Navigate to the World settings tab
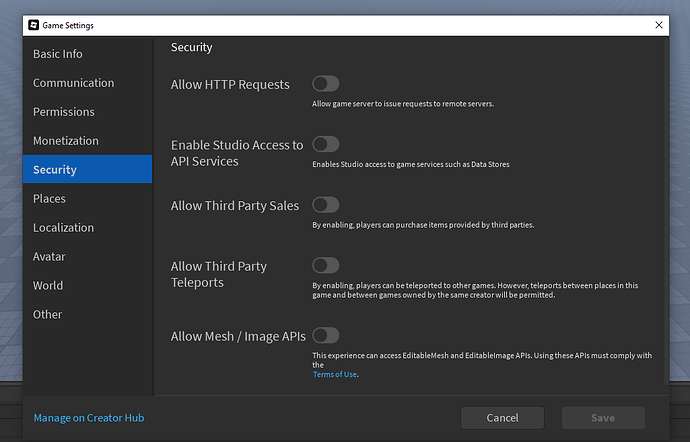This screenshot has height=442, width=690. [48, 285]
